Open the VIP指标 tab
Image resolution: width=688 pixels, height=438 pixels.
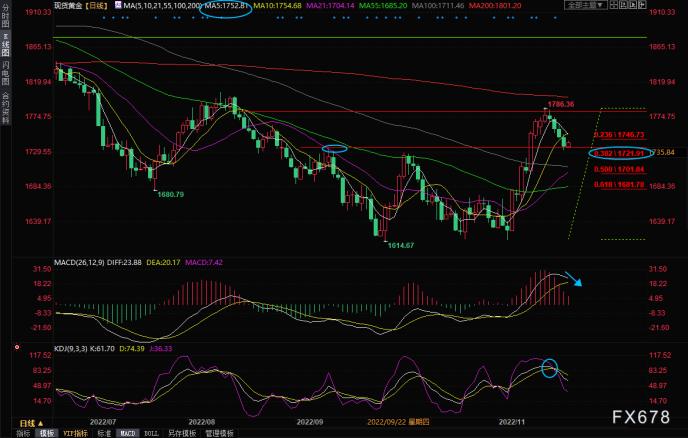(x=75, y=433)
